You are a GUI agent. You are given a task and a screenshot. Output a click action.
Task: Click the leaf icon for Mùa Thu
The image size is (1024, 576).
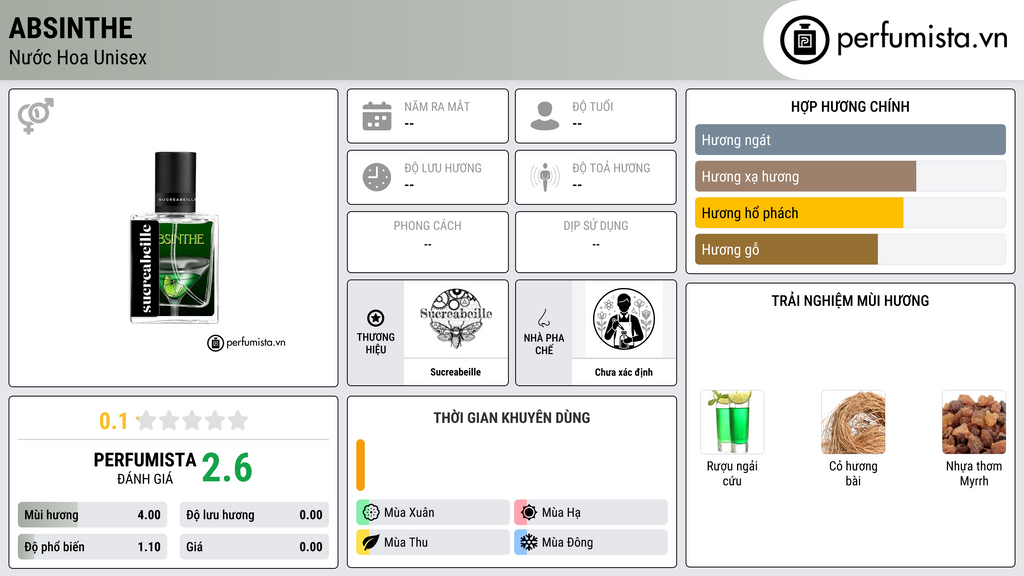pyautogui.click(x=371, y=542)
